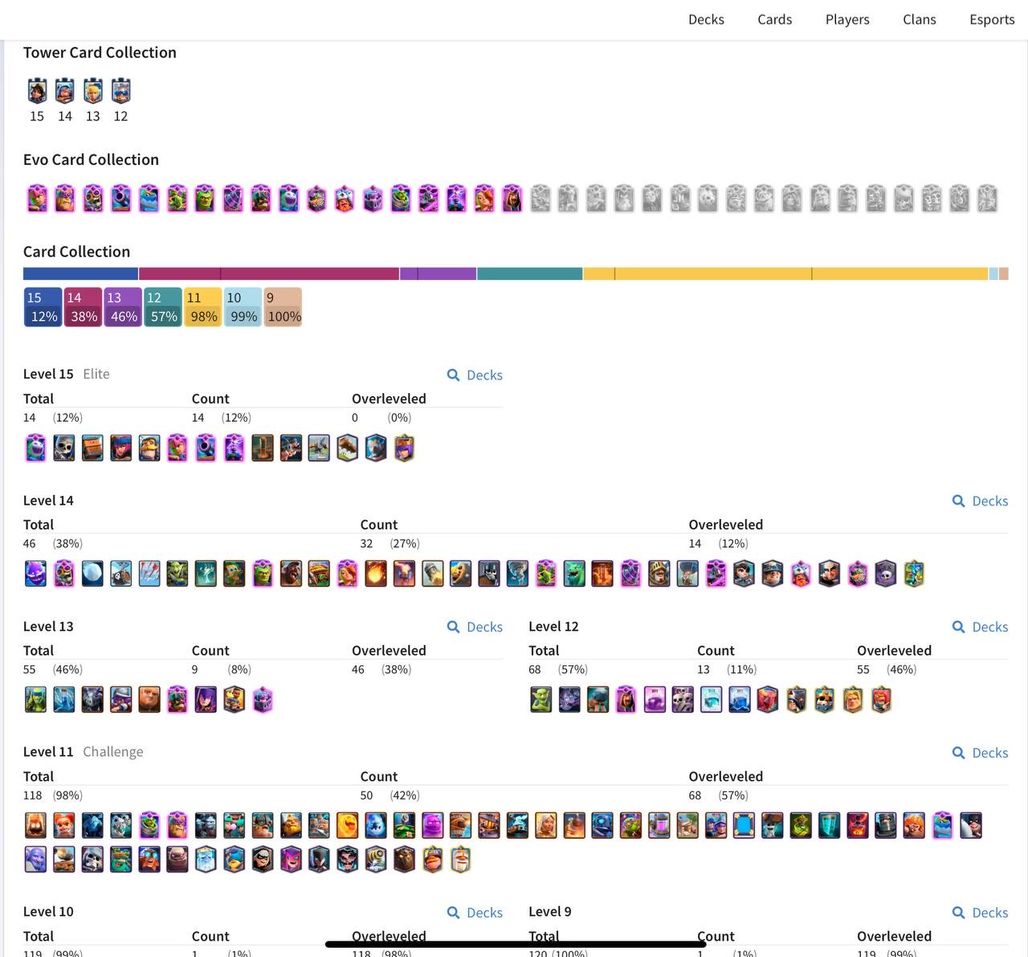The width and height of the screenshot is (1028, 957).
Task: Search decks for Level 11 cards
Action: [980, 752]
